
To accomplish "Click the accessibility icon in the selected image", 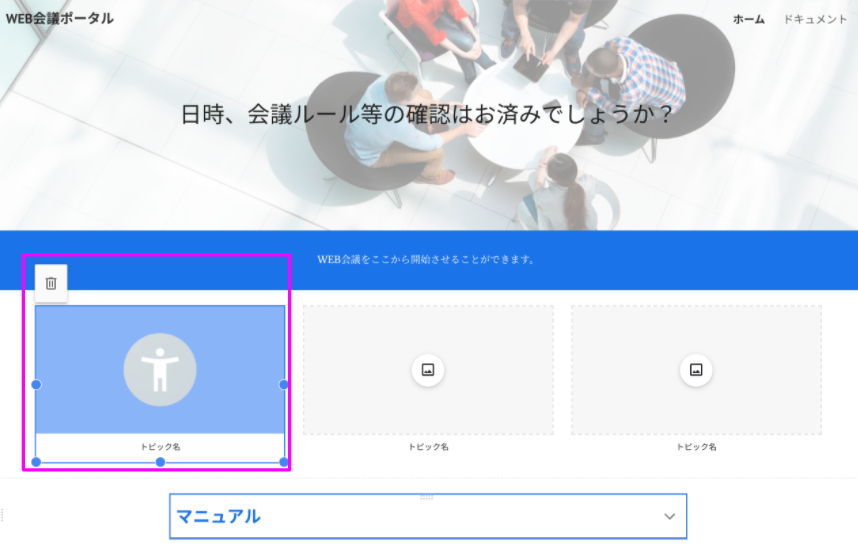I will tap(160, 370).
